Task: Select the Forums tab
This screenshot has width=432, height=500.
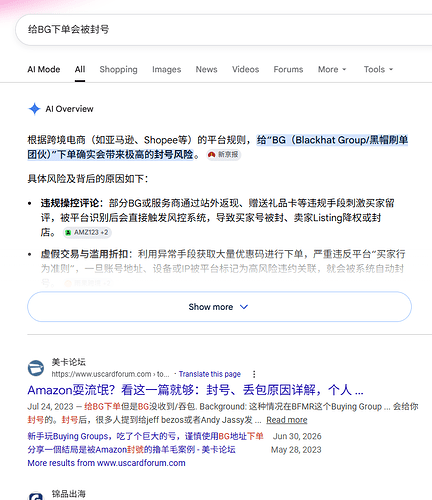Action: [288, 69]
